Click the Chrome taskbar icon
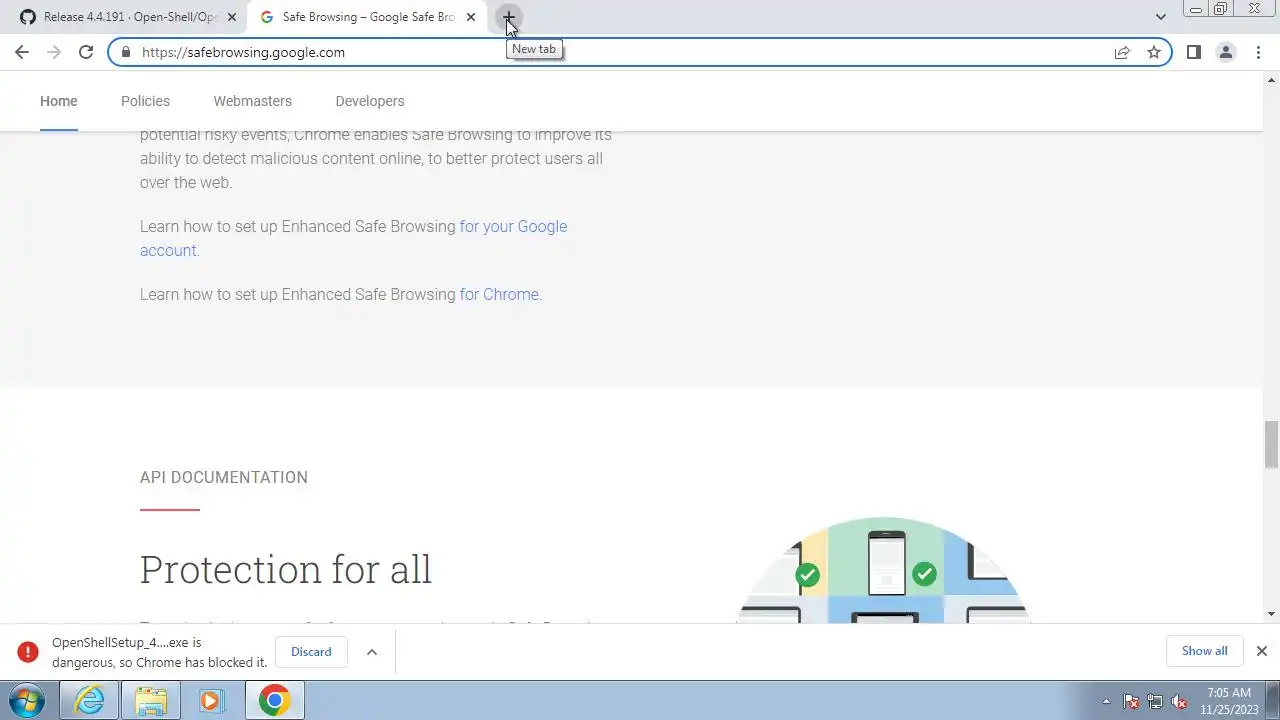Image resolution: width=1280 pixels, height=720 pixels. click(274, 700)
